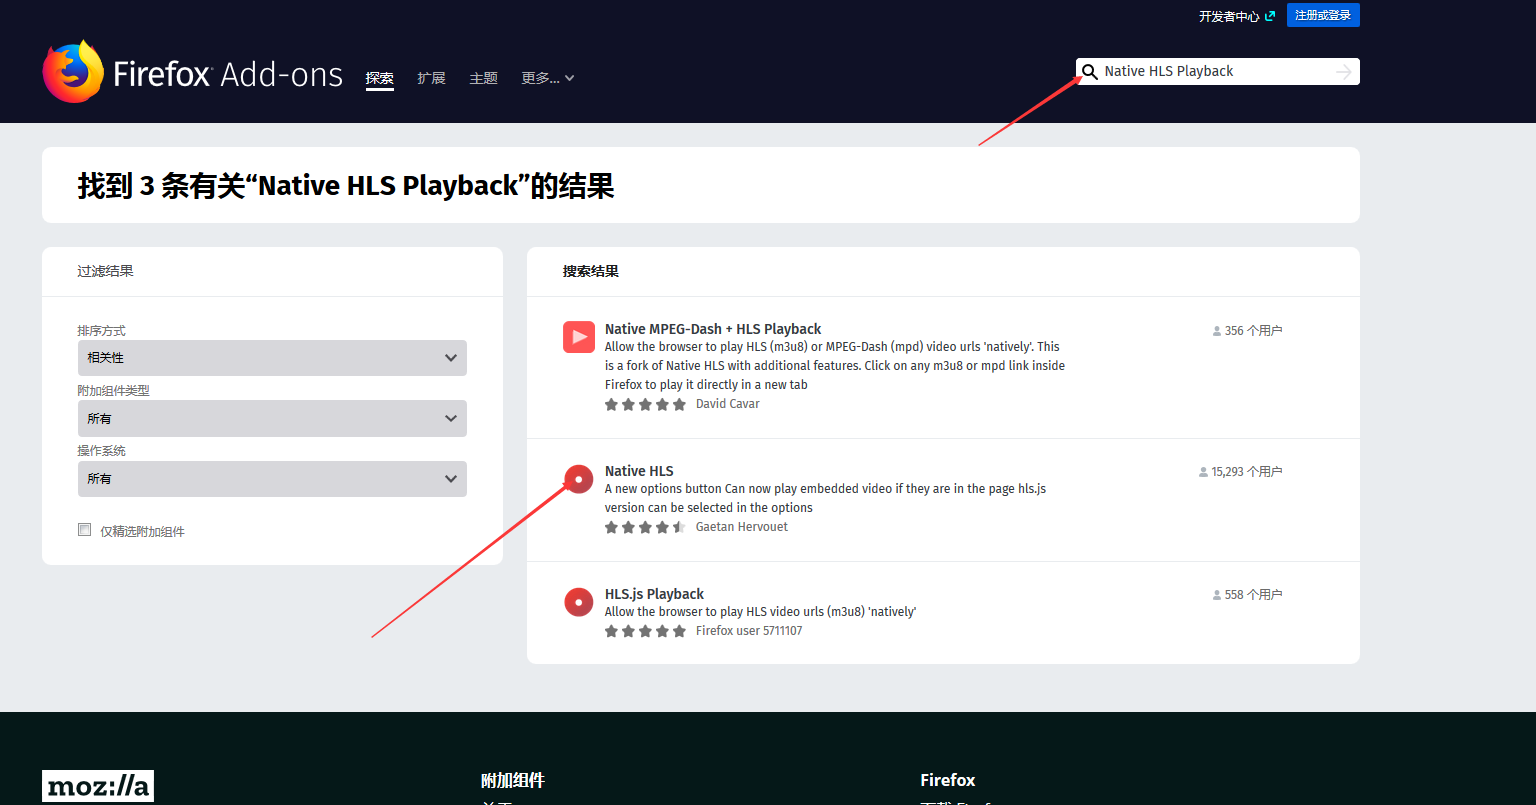1536x805 pixels.
Task: Click the red Native HLS add-on icon
Action: point(578,479)
